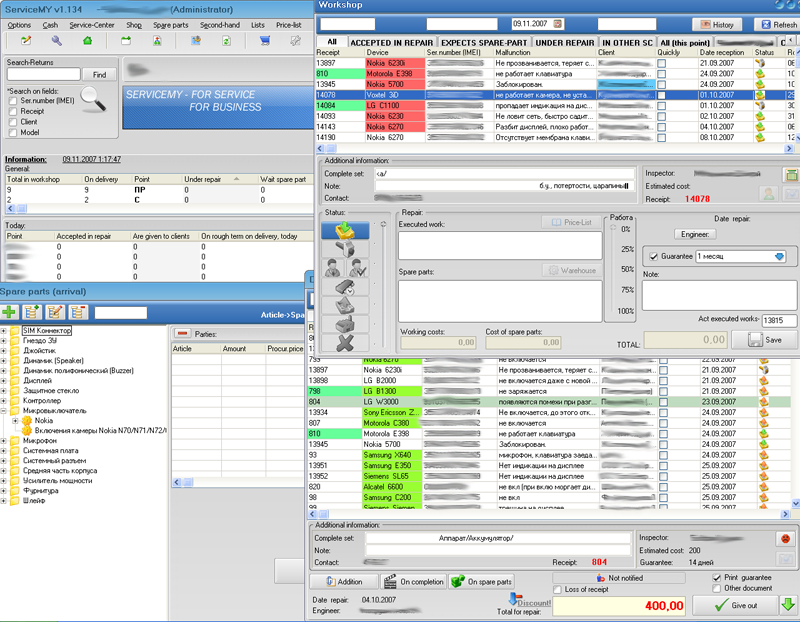Tick the Loss of receipt checkbox

tap(558, 589)
